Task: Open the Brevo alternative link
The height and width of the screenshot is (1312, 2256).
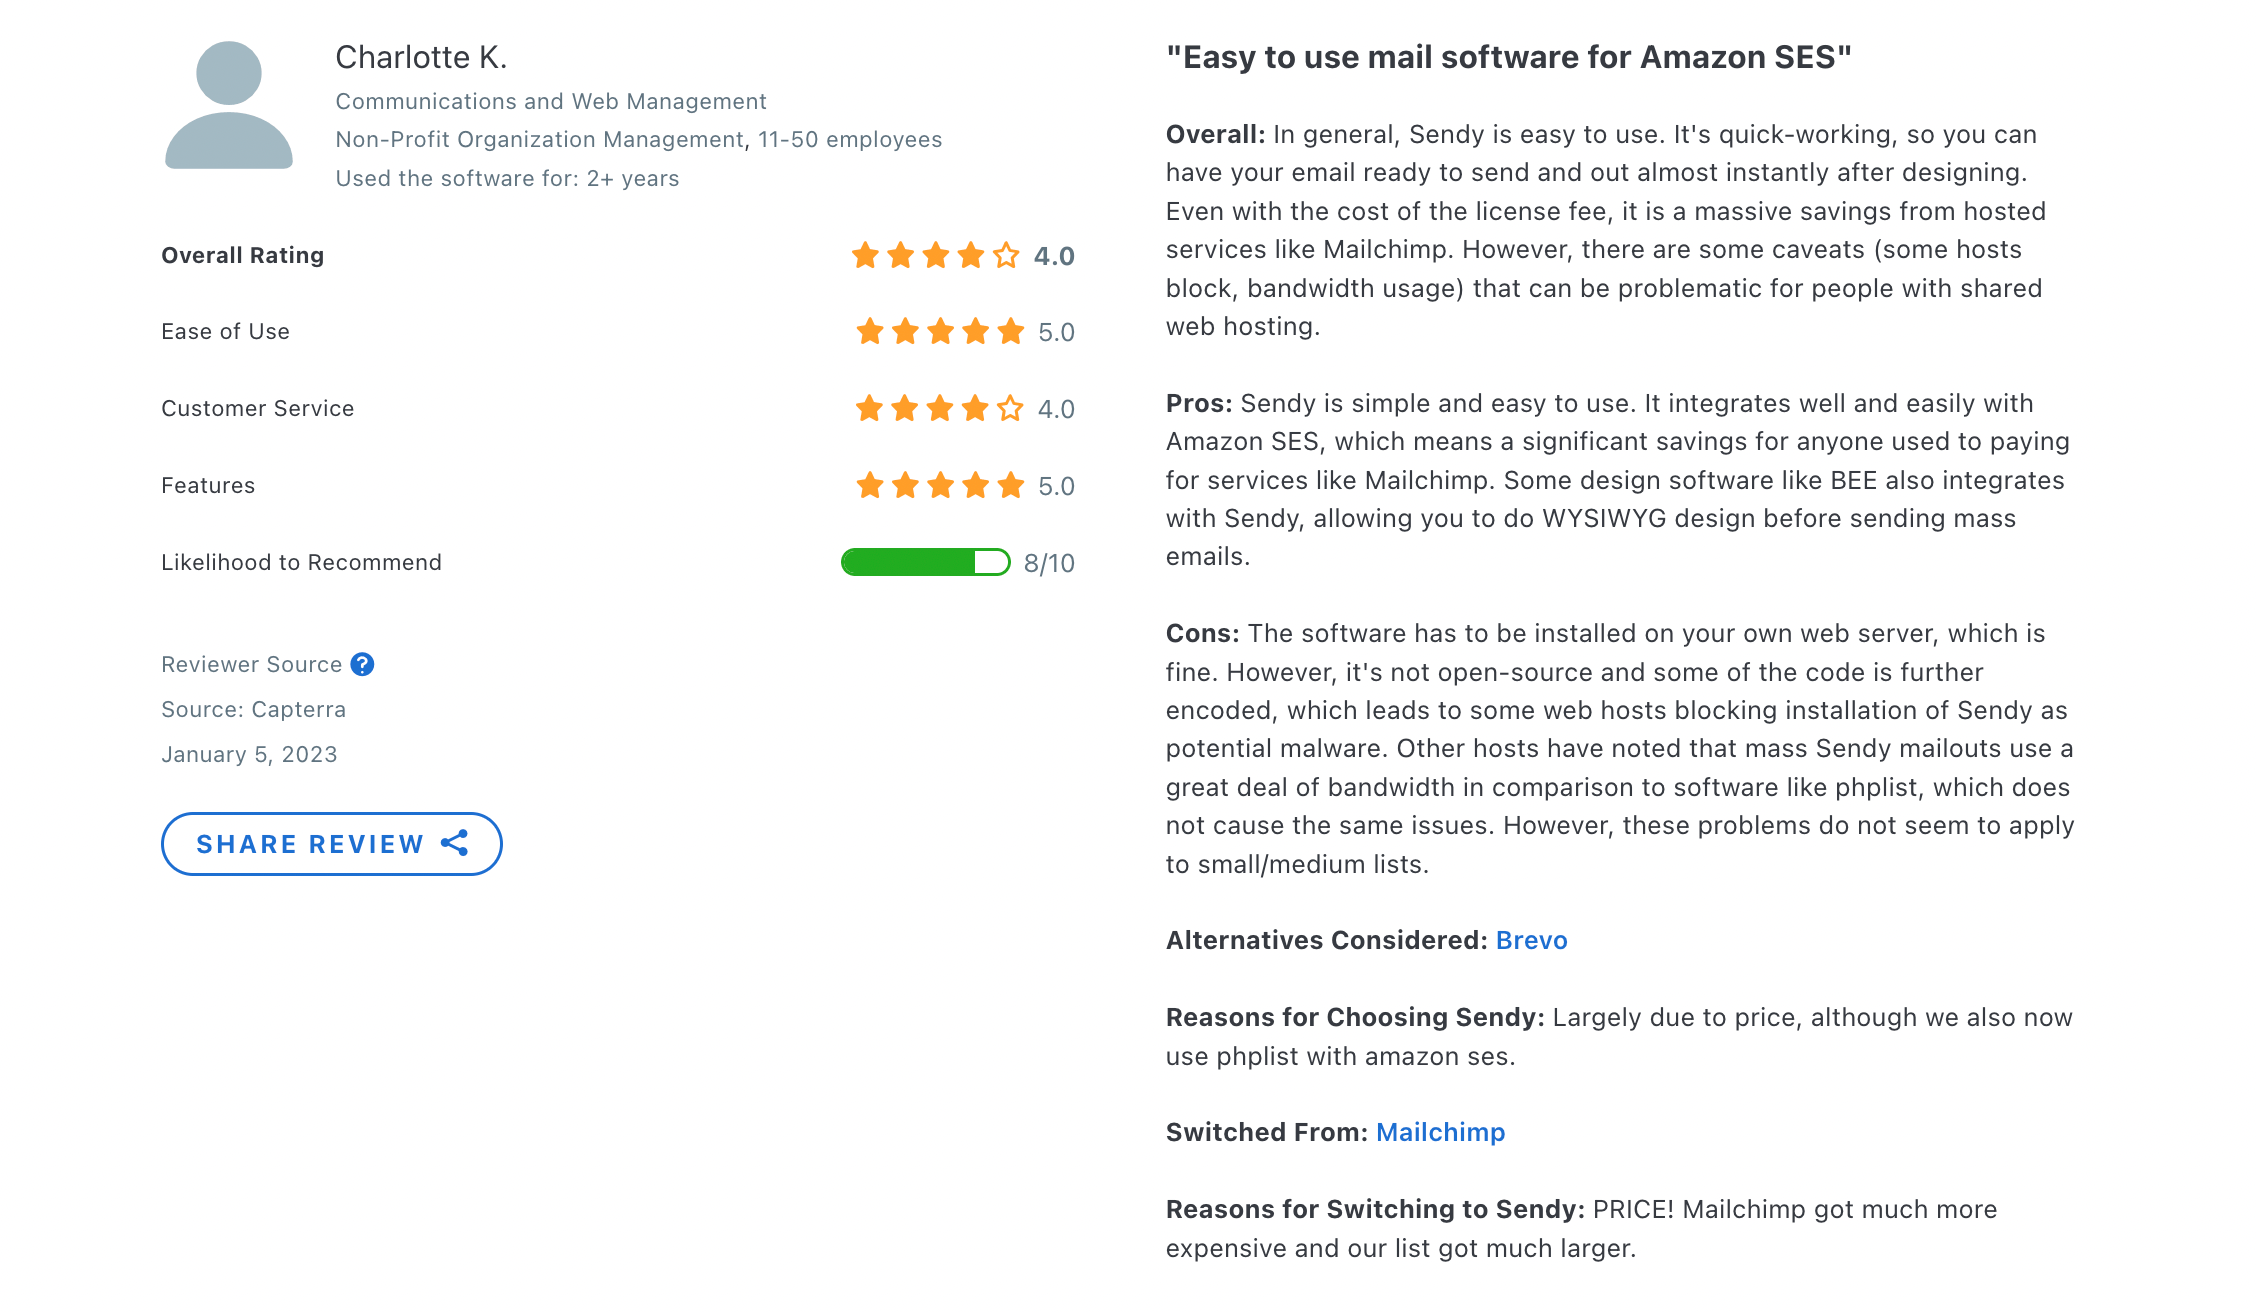Action: (1531, 940)
